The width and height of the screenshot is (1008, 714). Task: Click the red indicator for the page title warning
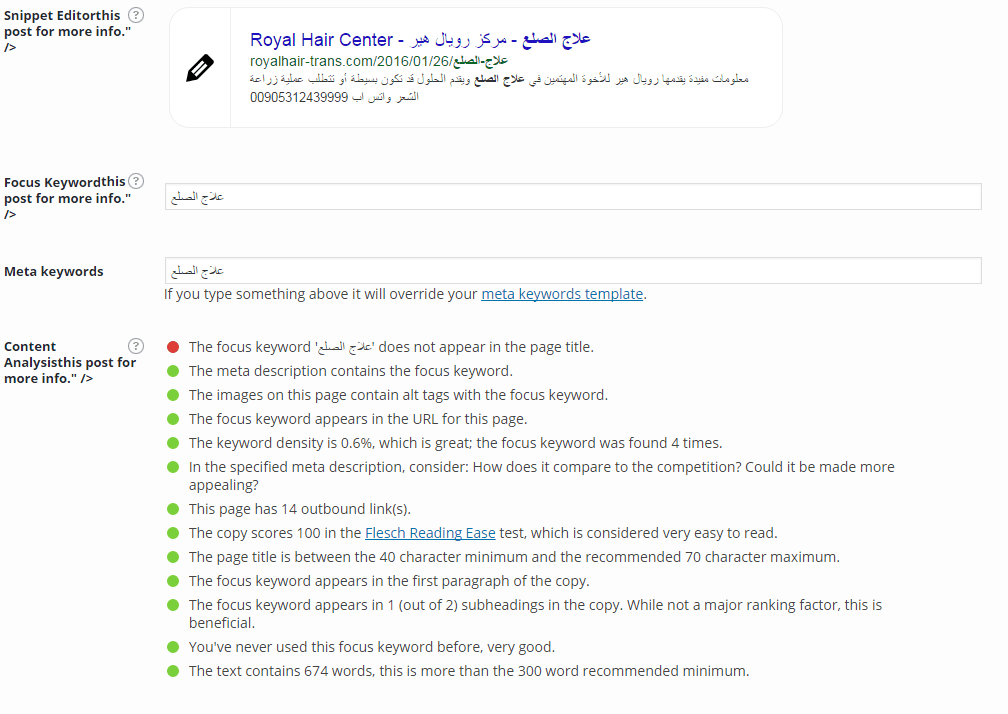pos(173,347)
